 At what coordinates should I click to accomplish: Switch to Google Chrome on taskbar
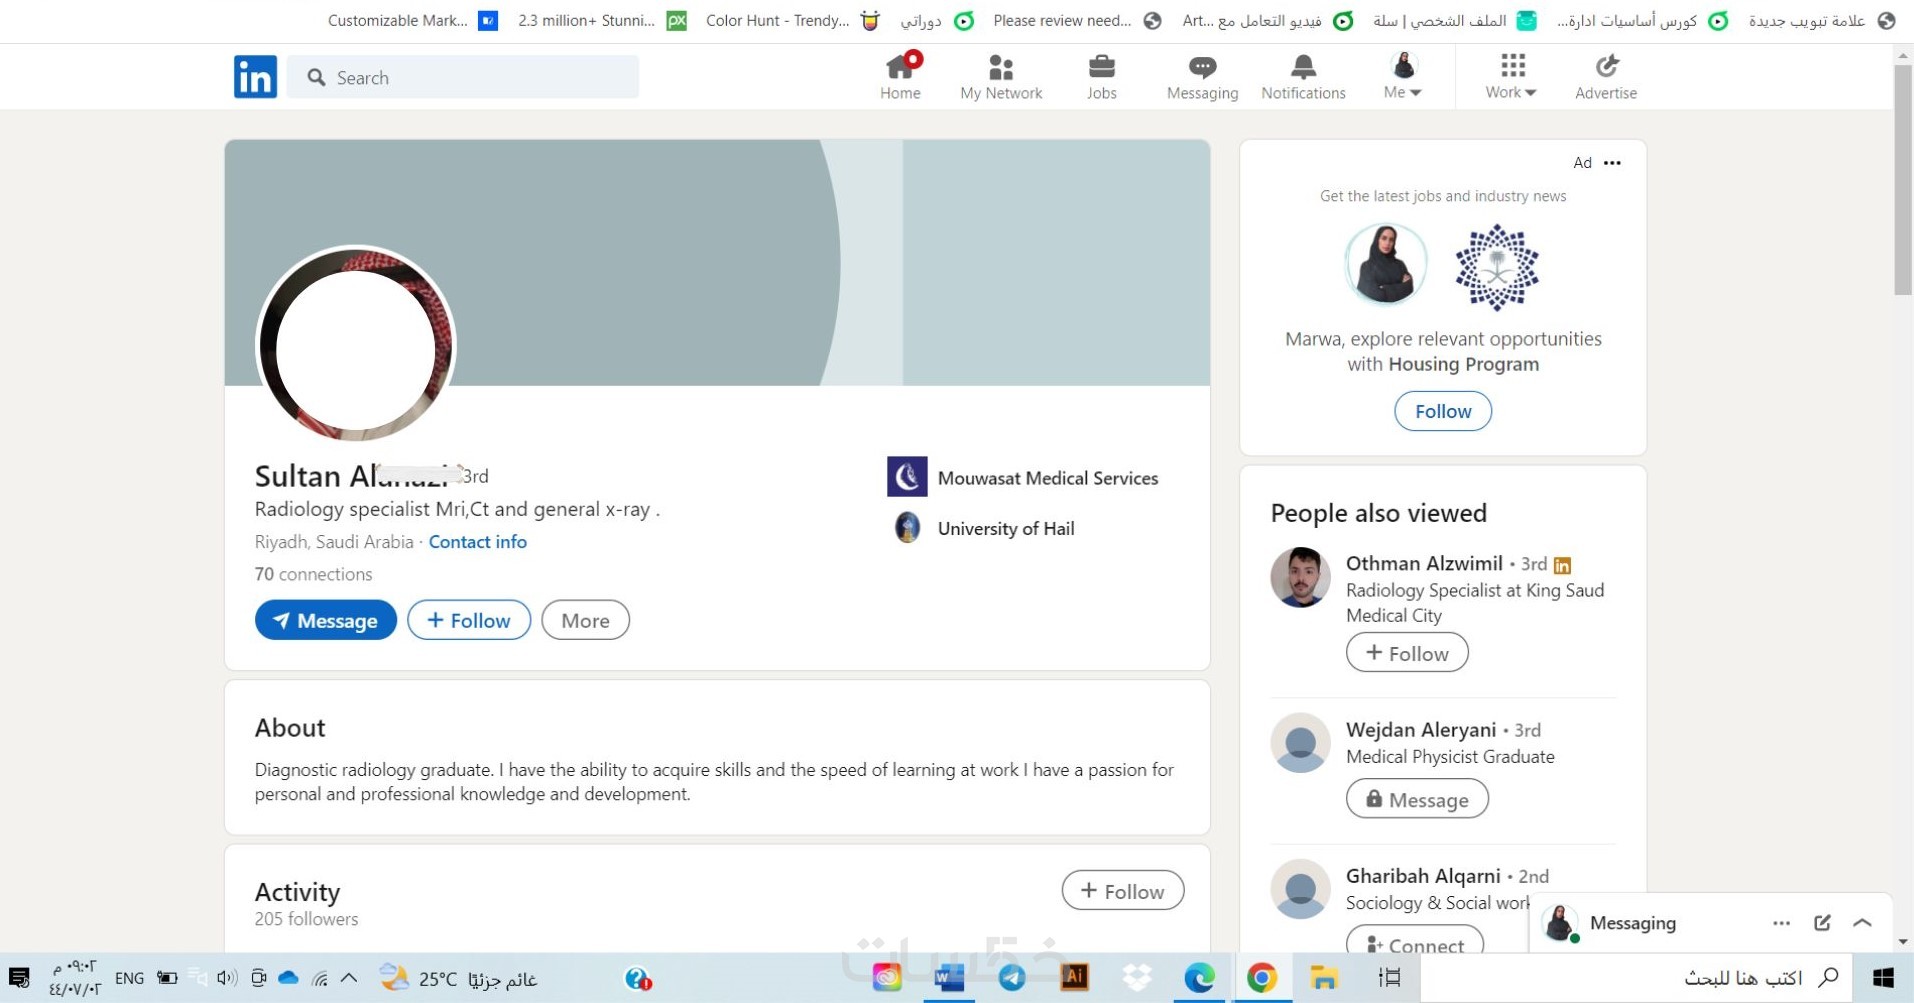point(1262,978)
